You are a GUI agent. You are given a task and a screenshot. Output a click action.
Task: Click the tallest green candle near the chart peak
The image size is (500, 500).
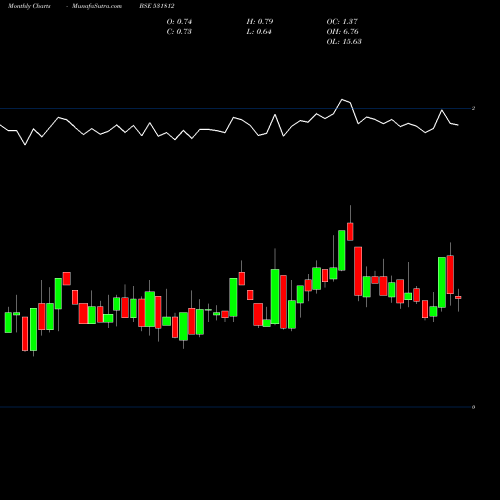click(342, 250)
